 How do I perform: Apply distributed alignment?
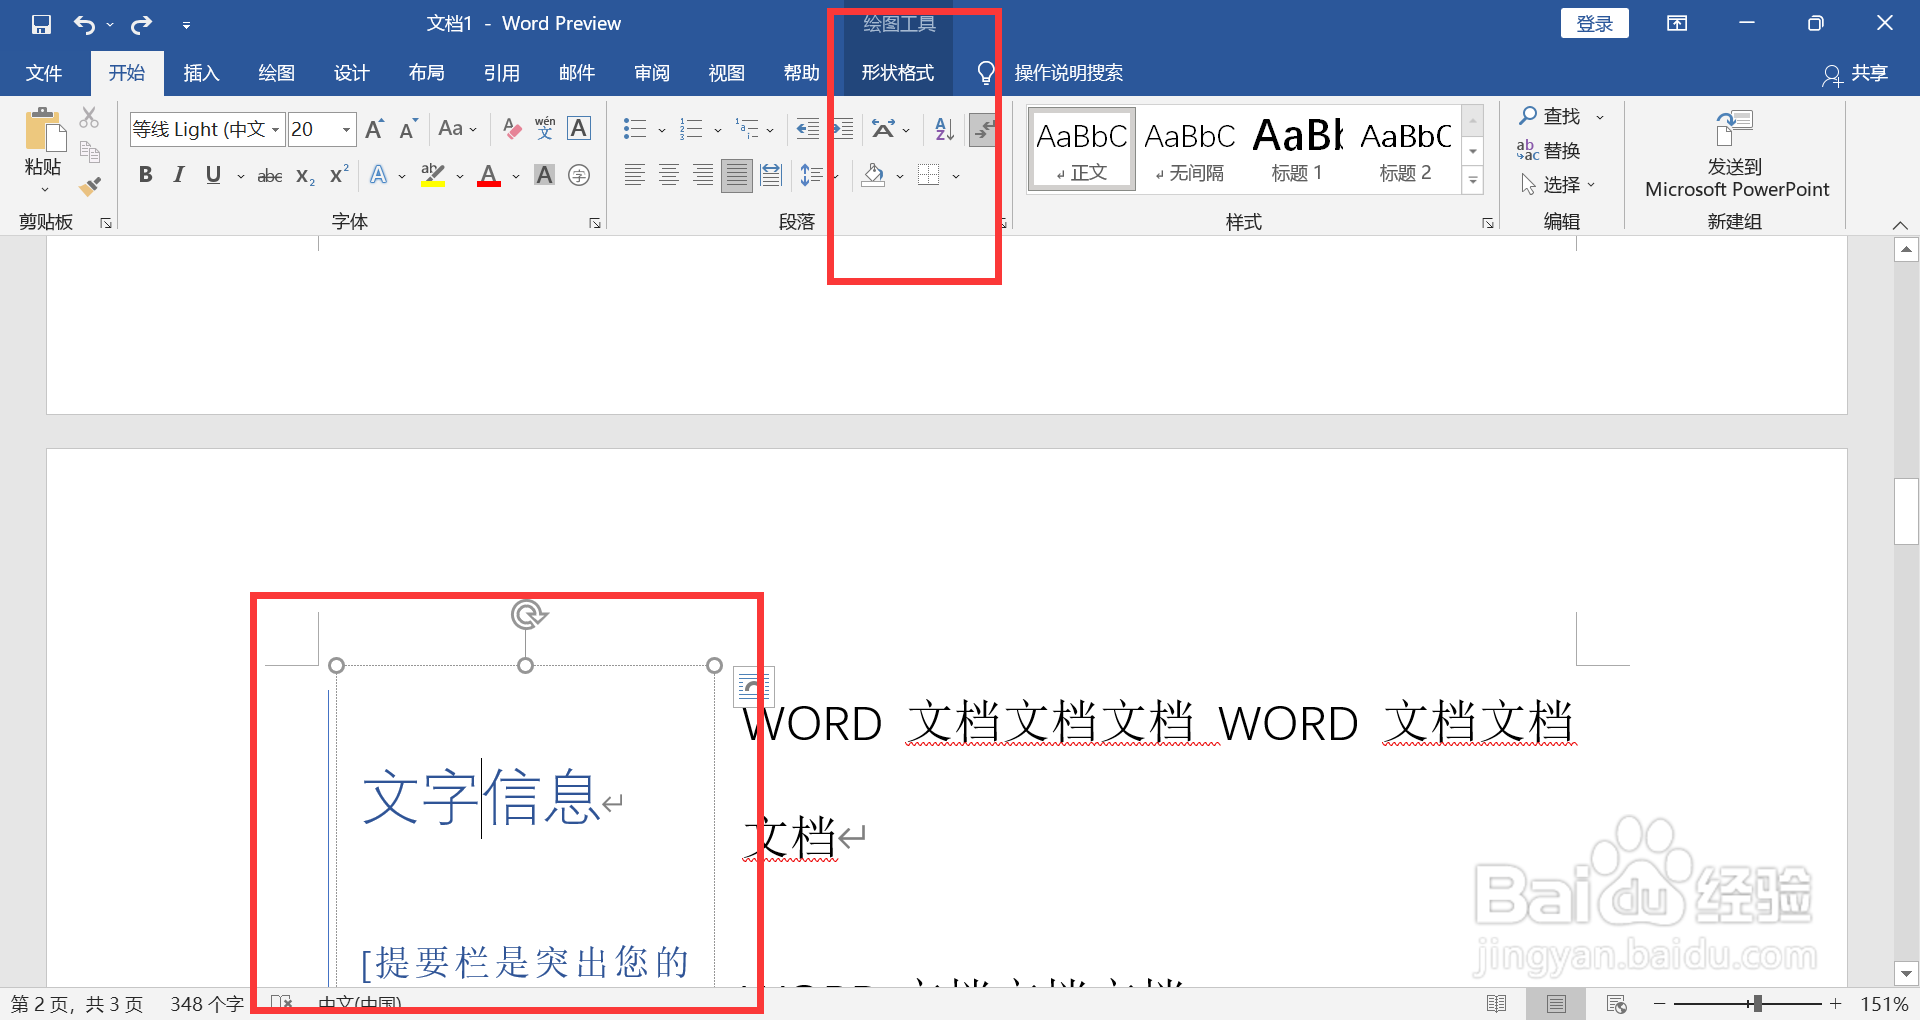(x=771, y=176)
